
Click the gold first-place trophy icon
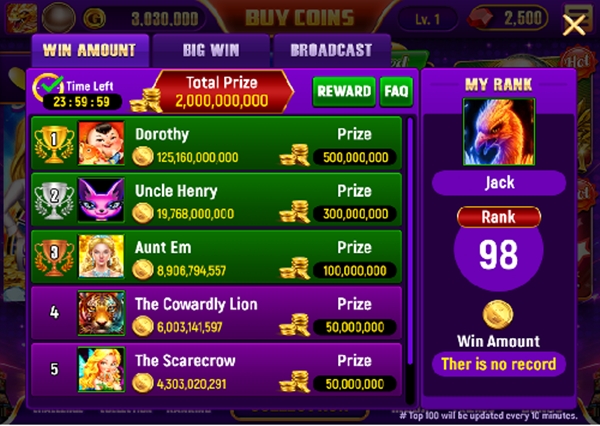tap(54, 144)
